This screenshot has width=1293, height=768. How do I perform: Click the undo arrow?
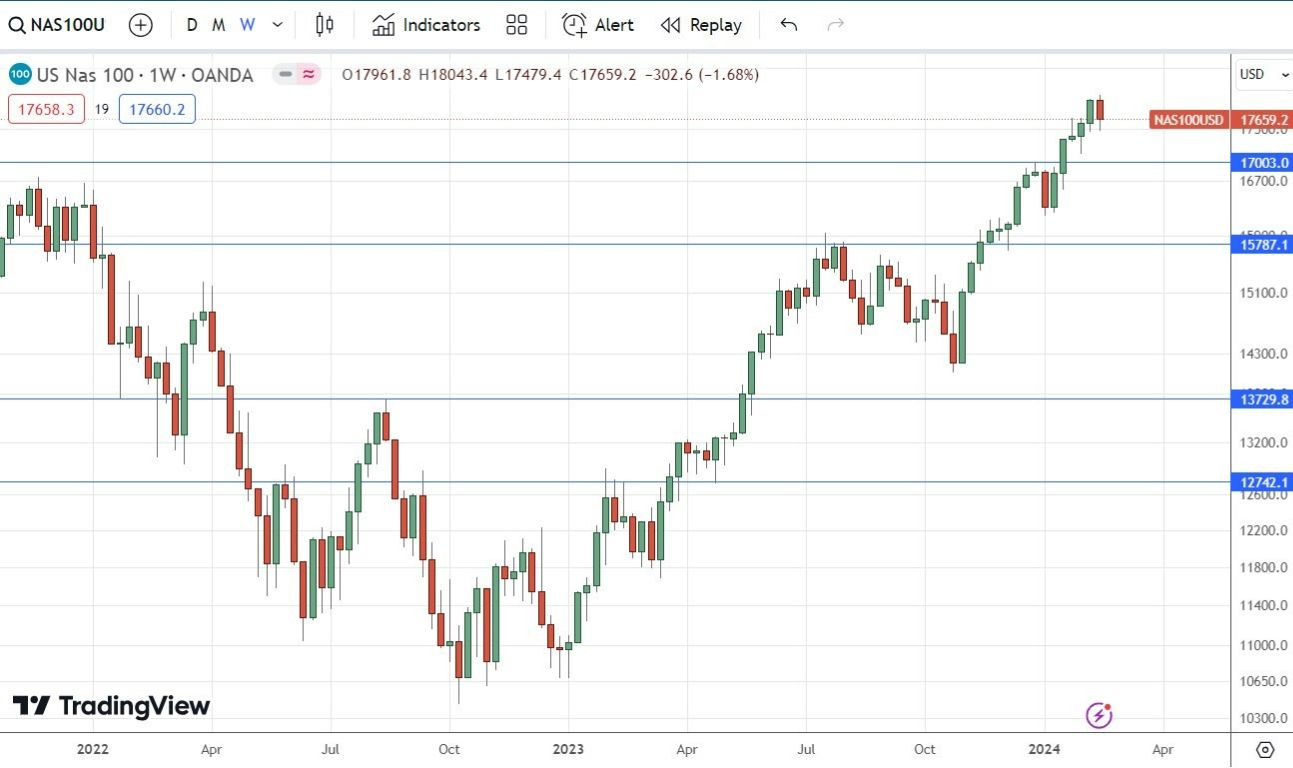coord(788,24)
